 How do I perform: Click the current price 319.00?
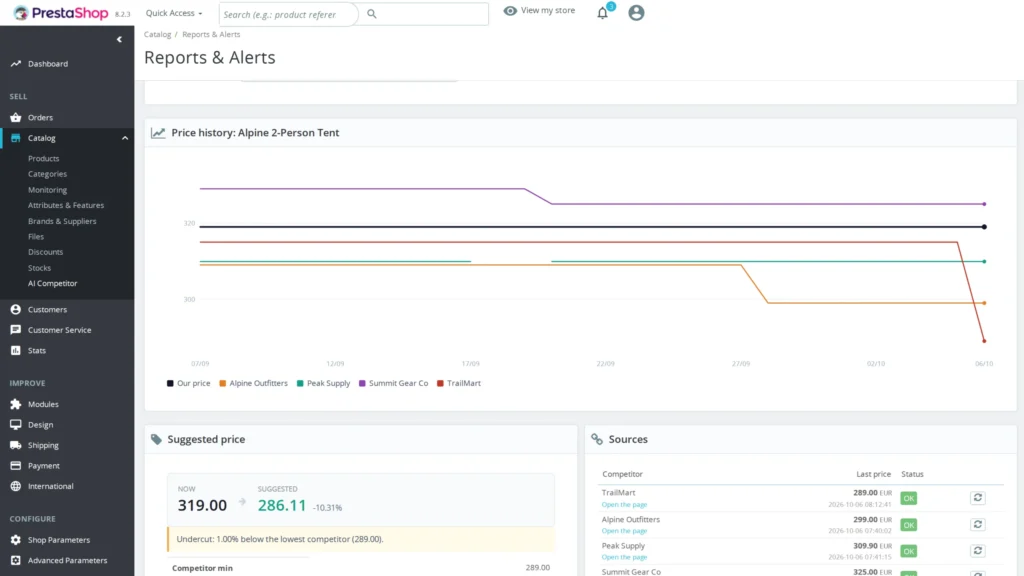point(202,505)
